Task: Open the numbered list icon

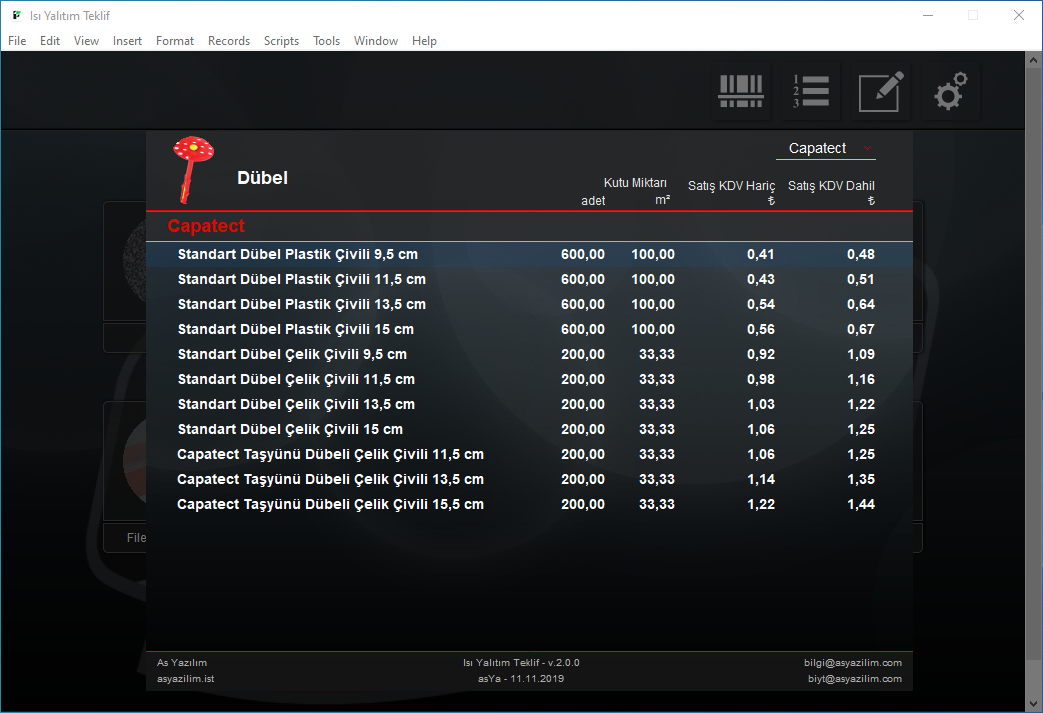Action: (810, 91)
